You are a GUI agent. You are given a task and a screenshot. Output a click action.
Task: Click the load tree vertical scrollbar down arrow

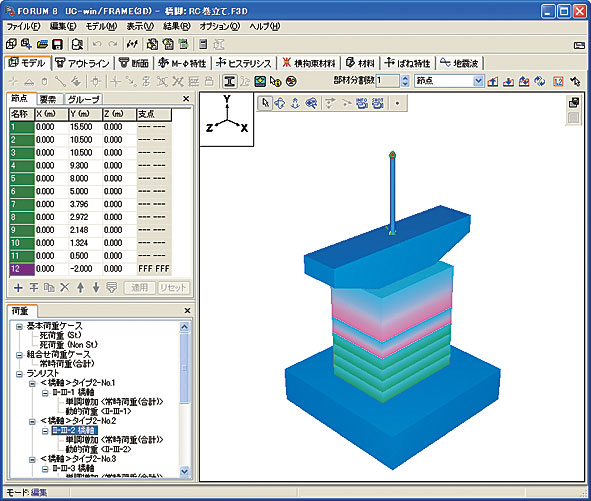[x=184, y=471]
